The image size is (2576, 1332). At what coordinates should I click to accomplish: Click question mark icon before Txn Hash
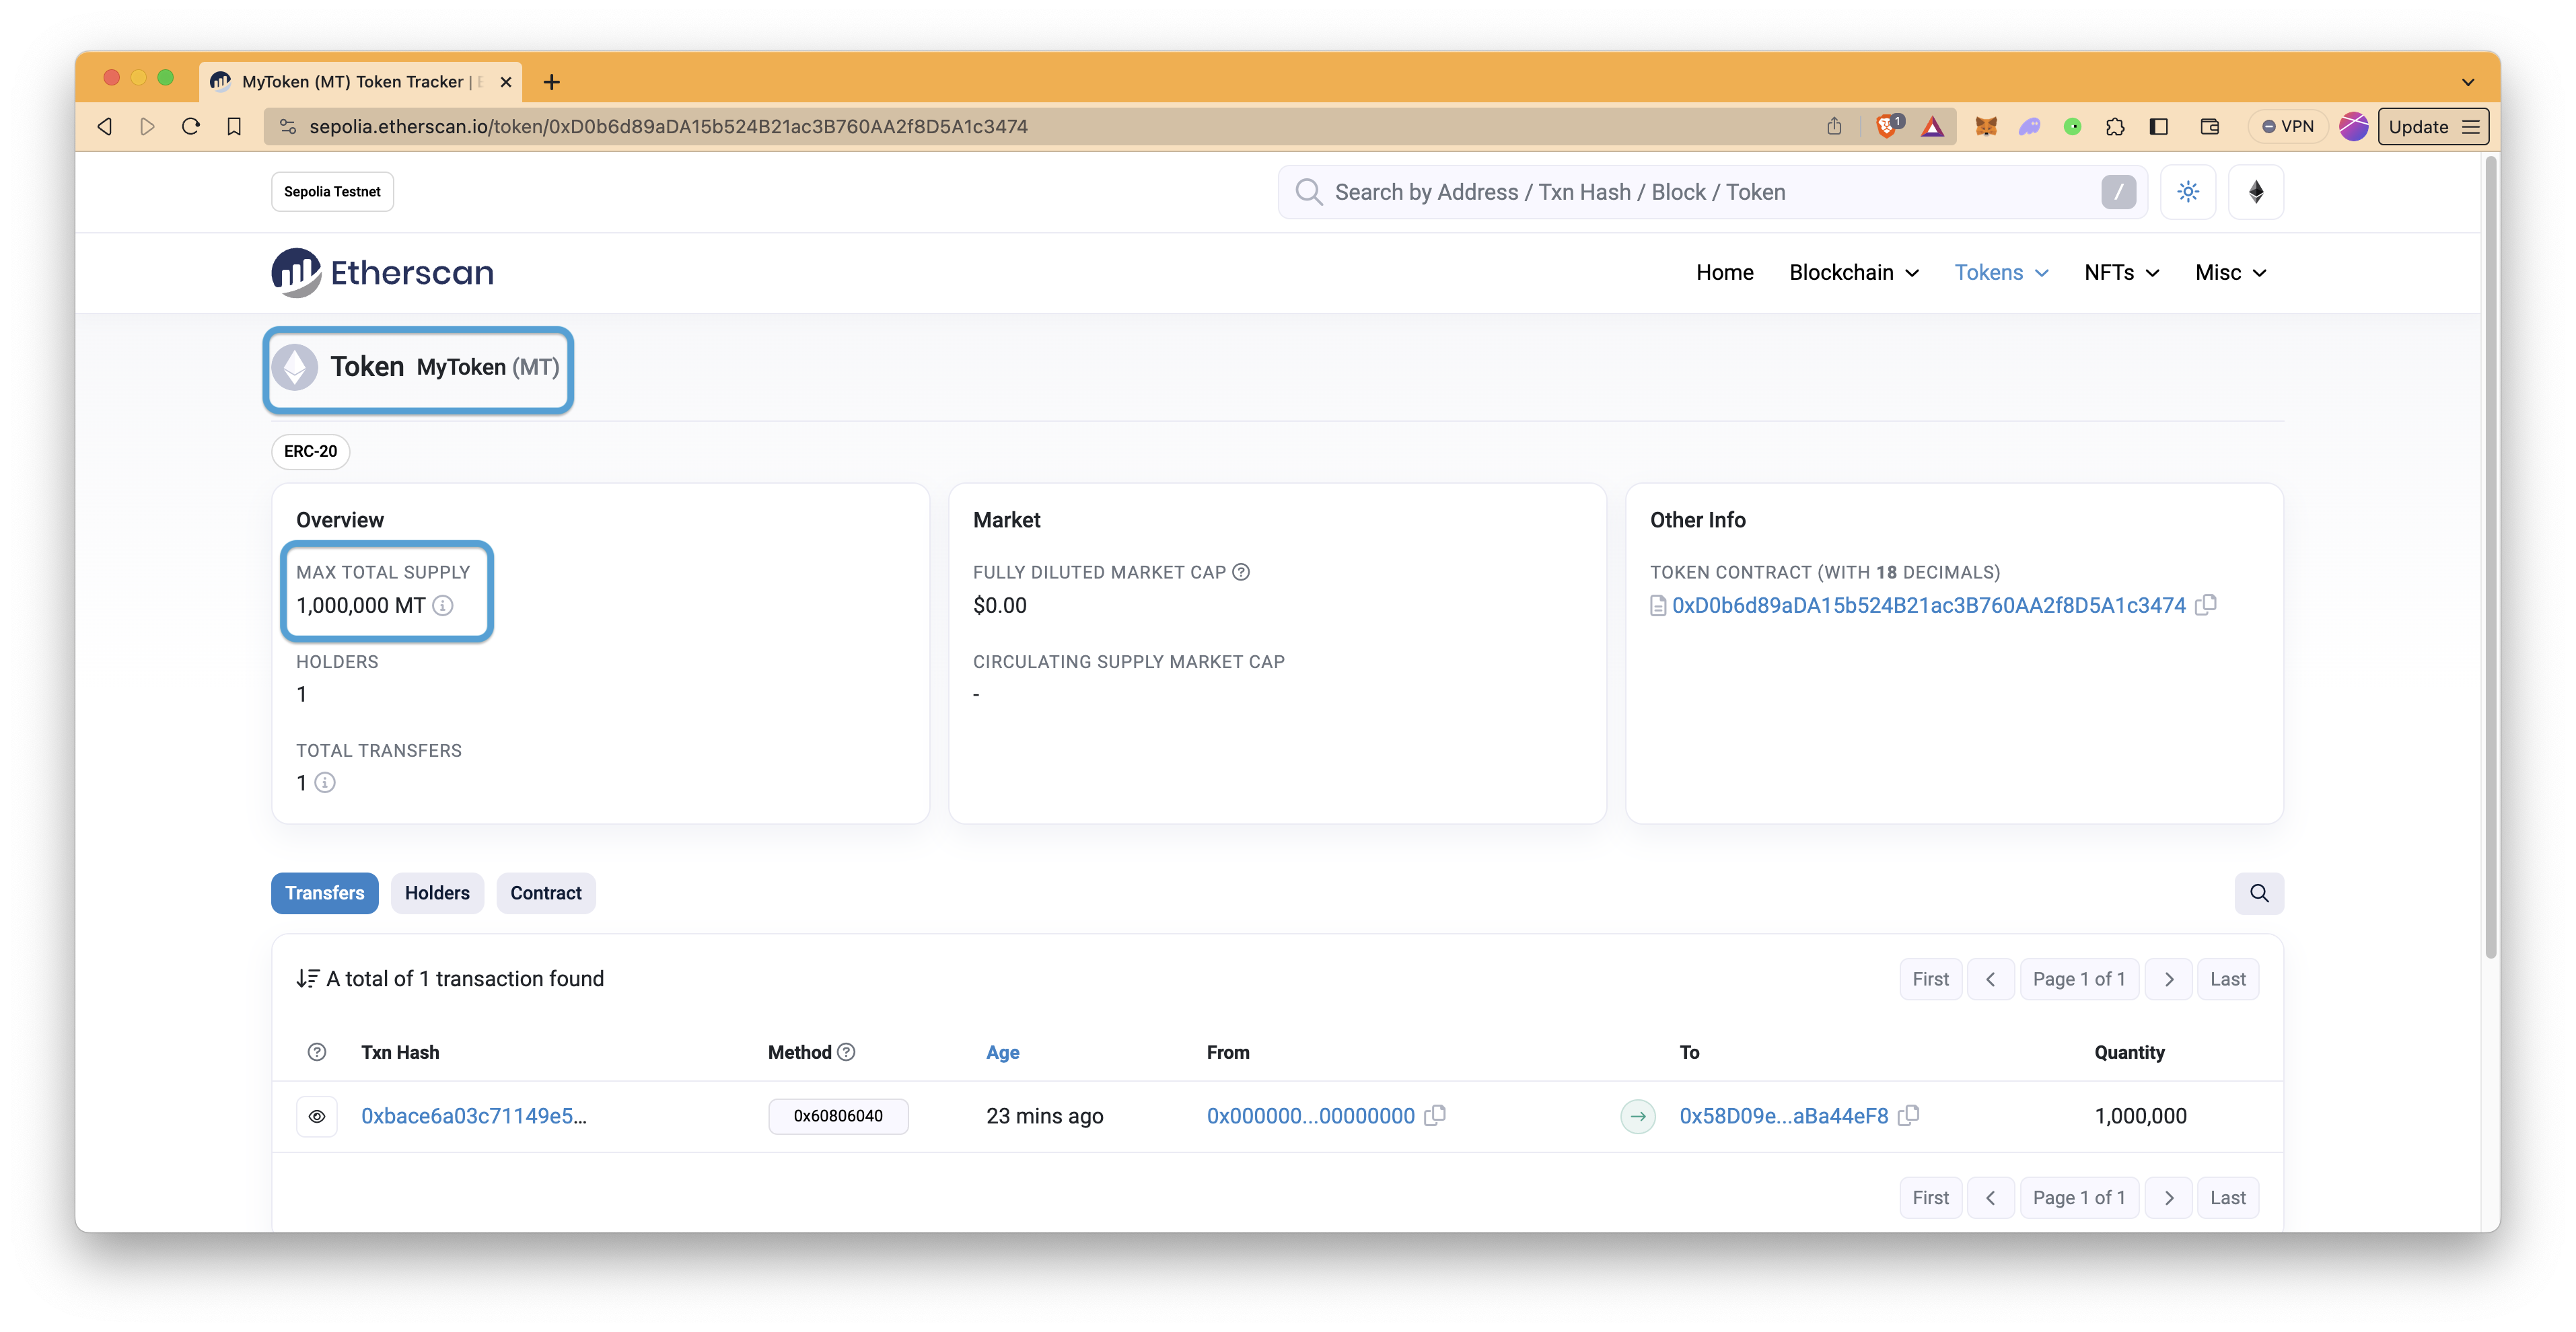coord(317,1052)
